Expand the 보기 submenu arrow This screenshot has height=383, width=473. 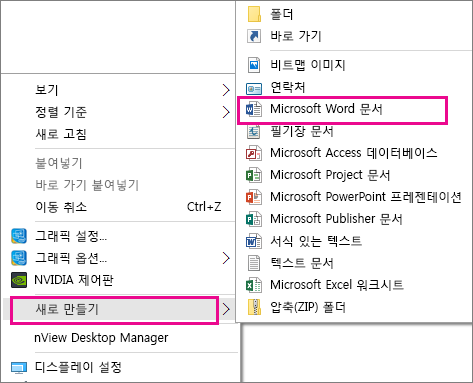(226, 90)
